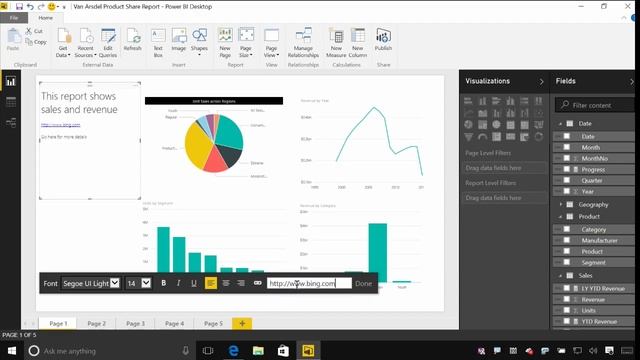Screen dimensions: 640x360
Task: Click the bing.com link in text box
Action: point(60,125)
